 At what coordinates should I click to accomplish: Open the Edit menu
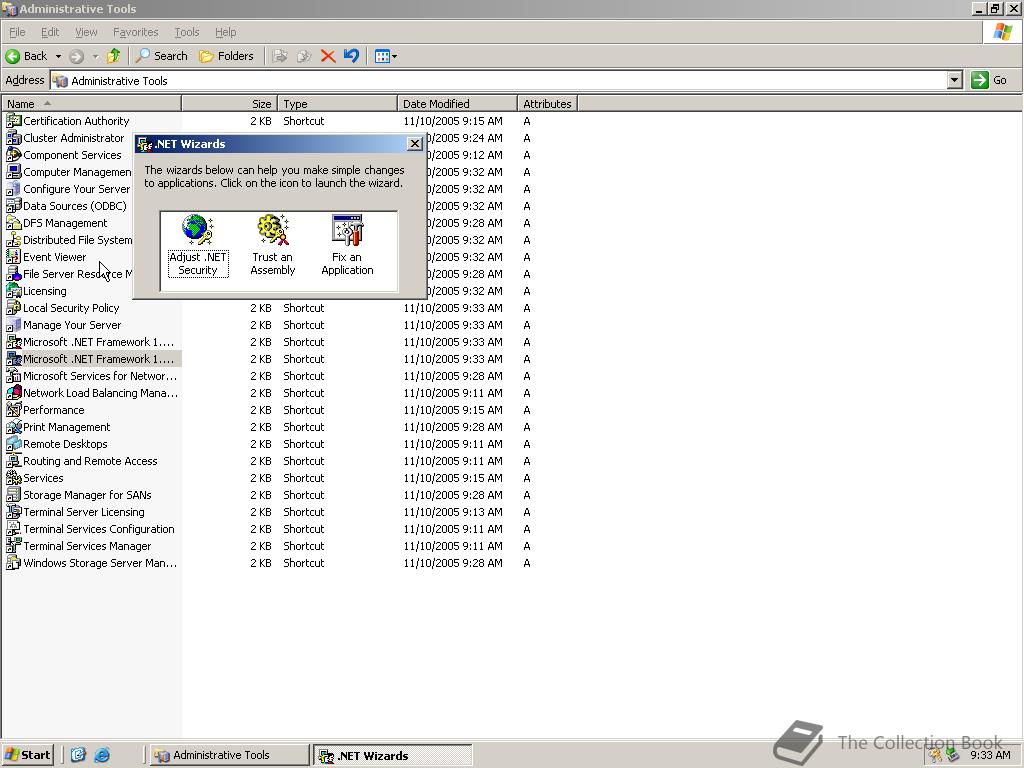[x=50, y=32]
